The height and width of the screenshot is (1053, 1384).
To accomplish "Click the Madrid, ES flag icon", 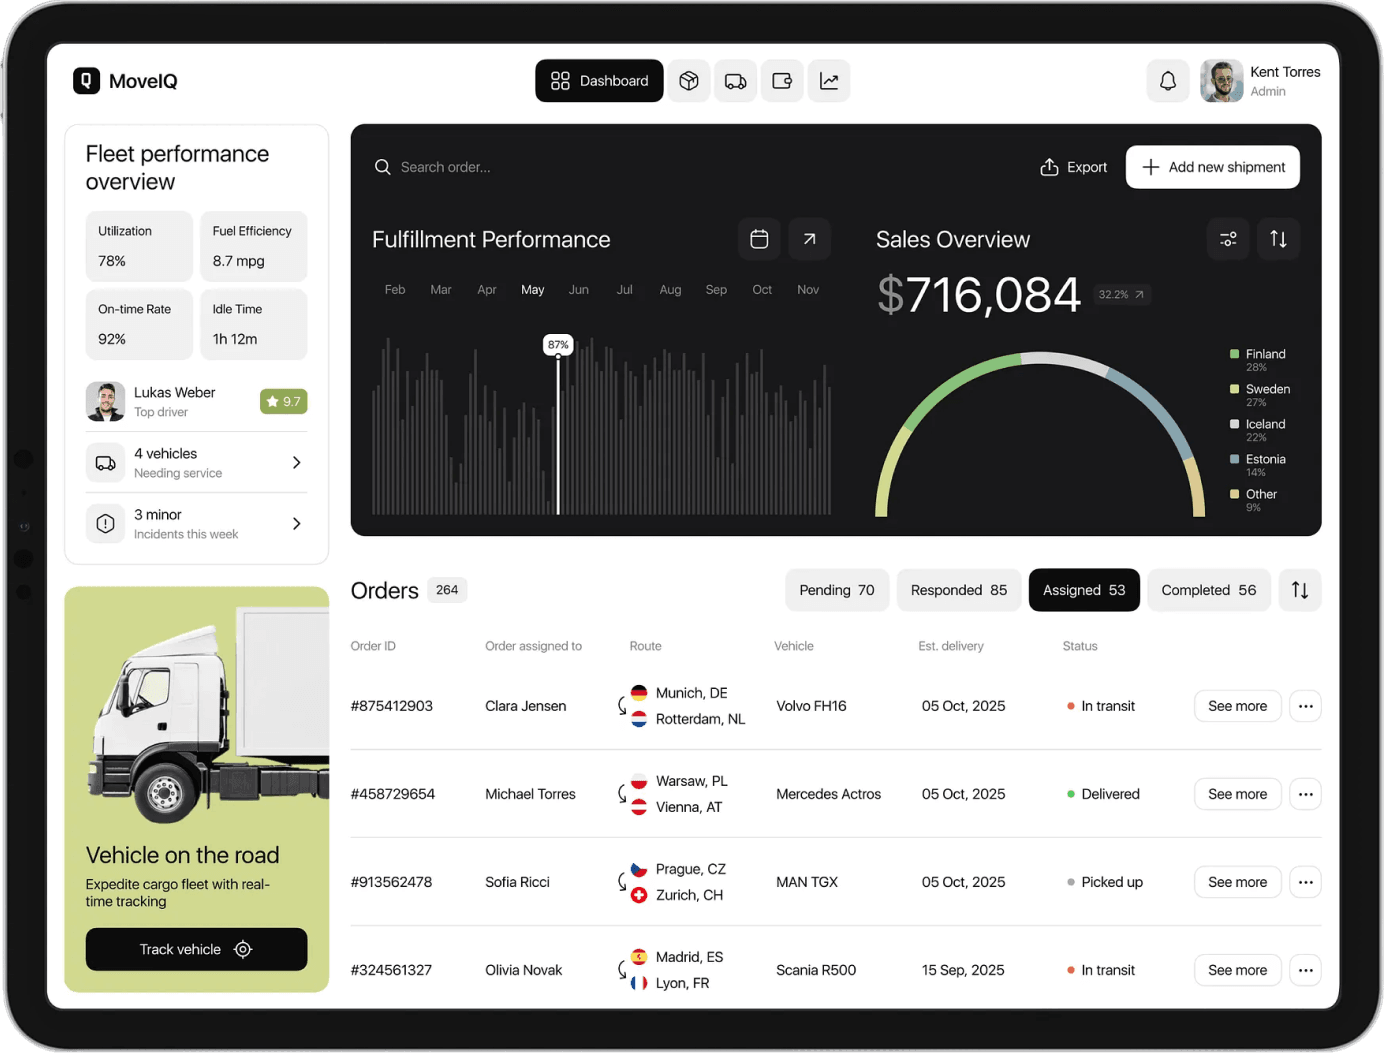I will tap(639, 957).
